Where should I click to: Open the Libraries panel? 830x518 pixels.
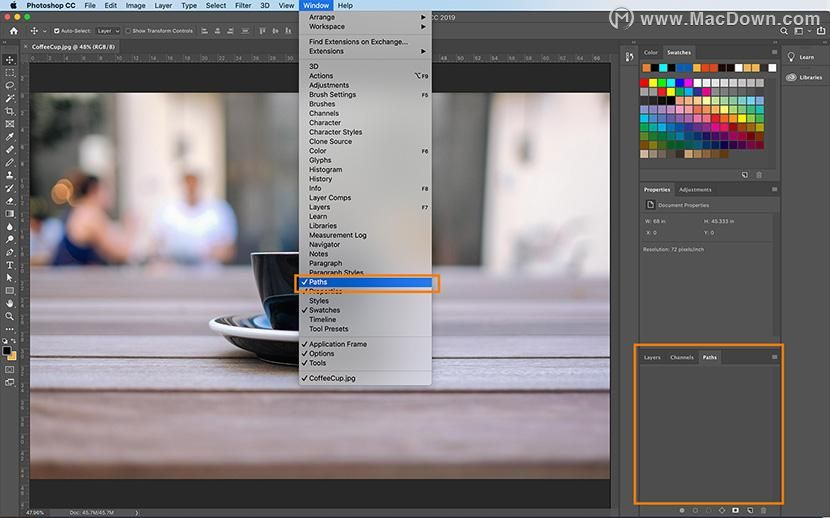pyautogui.click(x=804, y=77)
